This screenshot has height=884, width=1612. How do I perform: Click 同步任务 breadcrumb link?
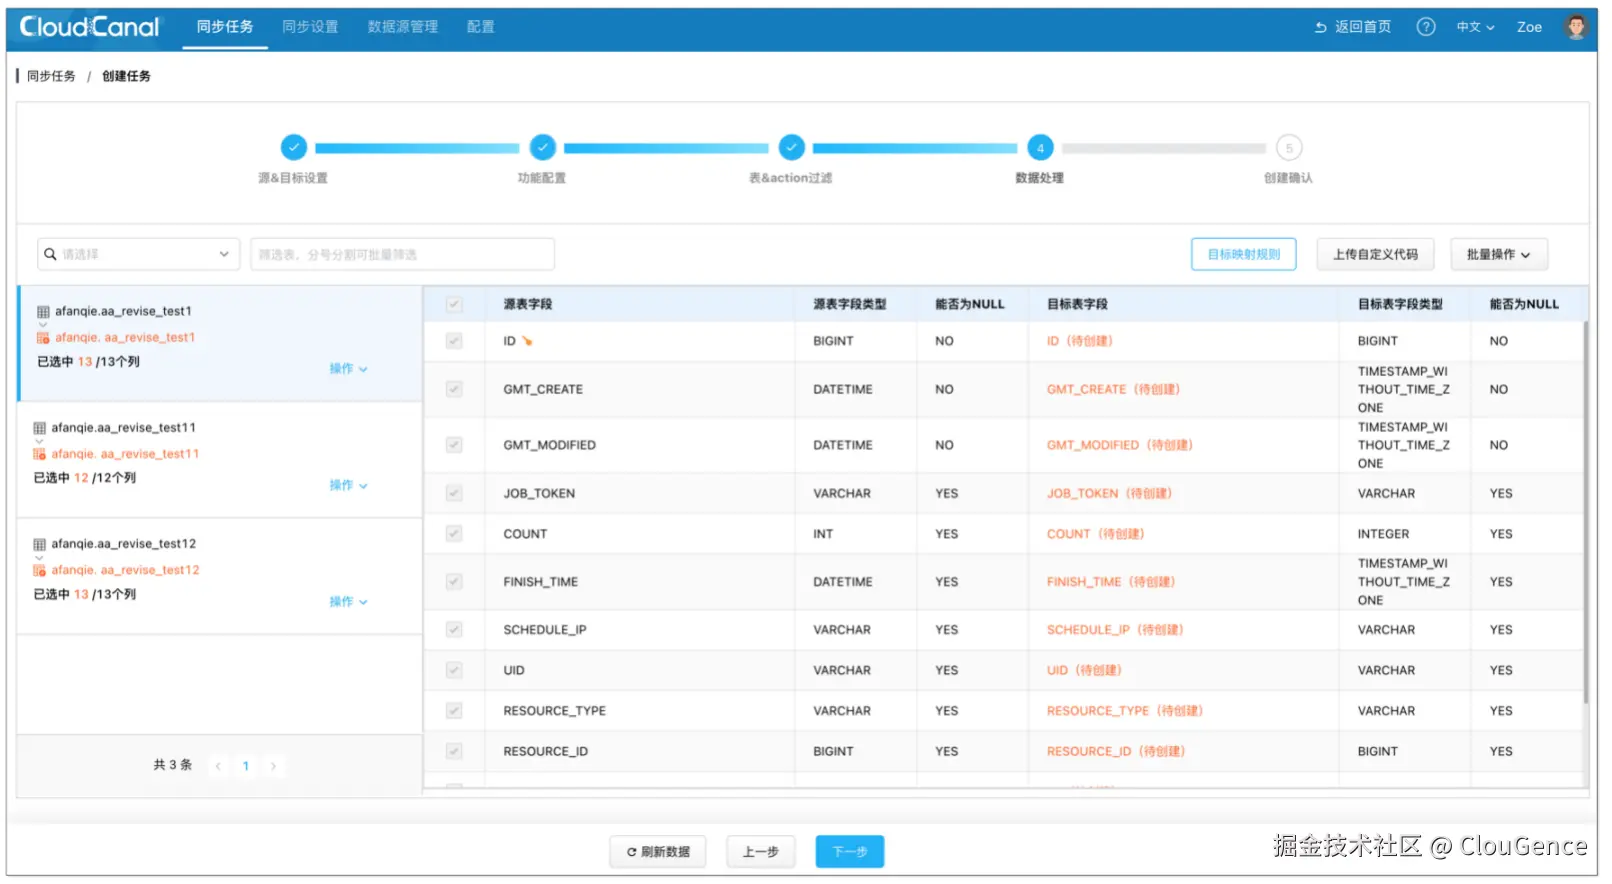click(x=51, y=77)
